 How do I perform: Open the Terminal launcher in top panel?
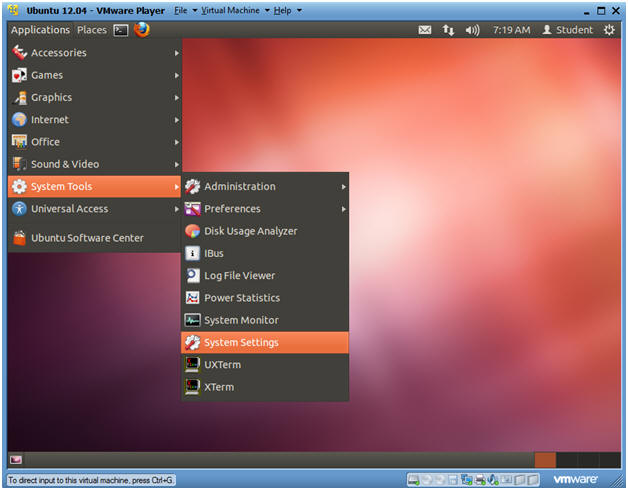(x=121, y=30)
